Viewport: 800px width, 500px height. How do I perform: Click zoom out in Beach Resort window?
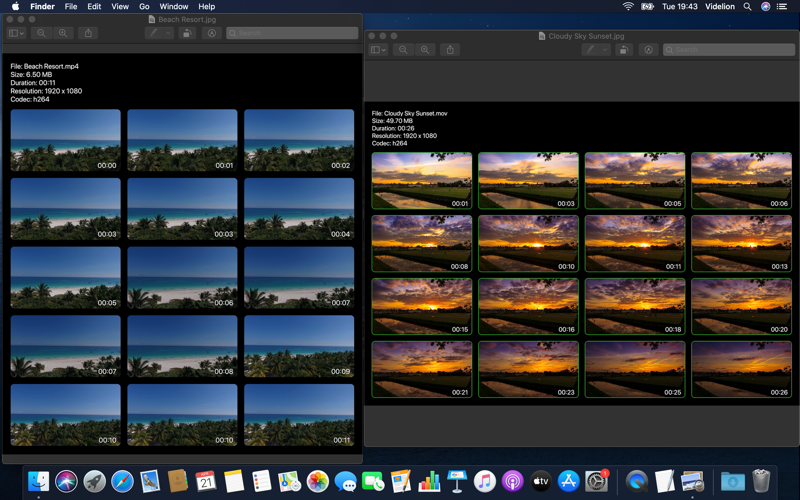[x=41, y=33]
